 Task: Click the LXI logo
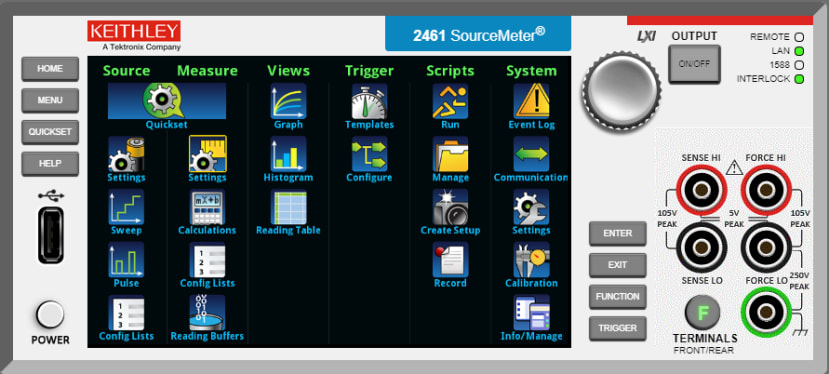pyautogui.click(x=646, y=37)
